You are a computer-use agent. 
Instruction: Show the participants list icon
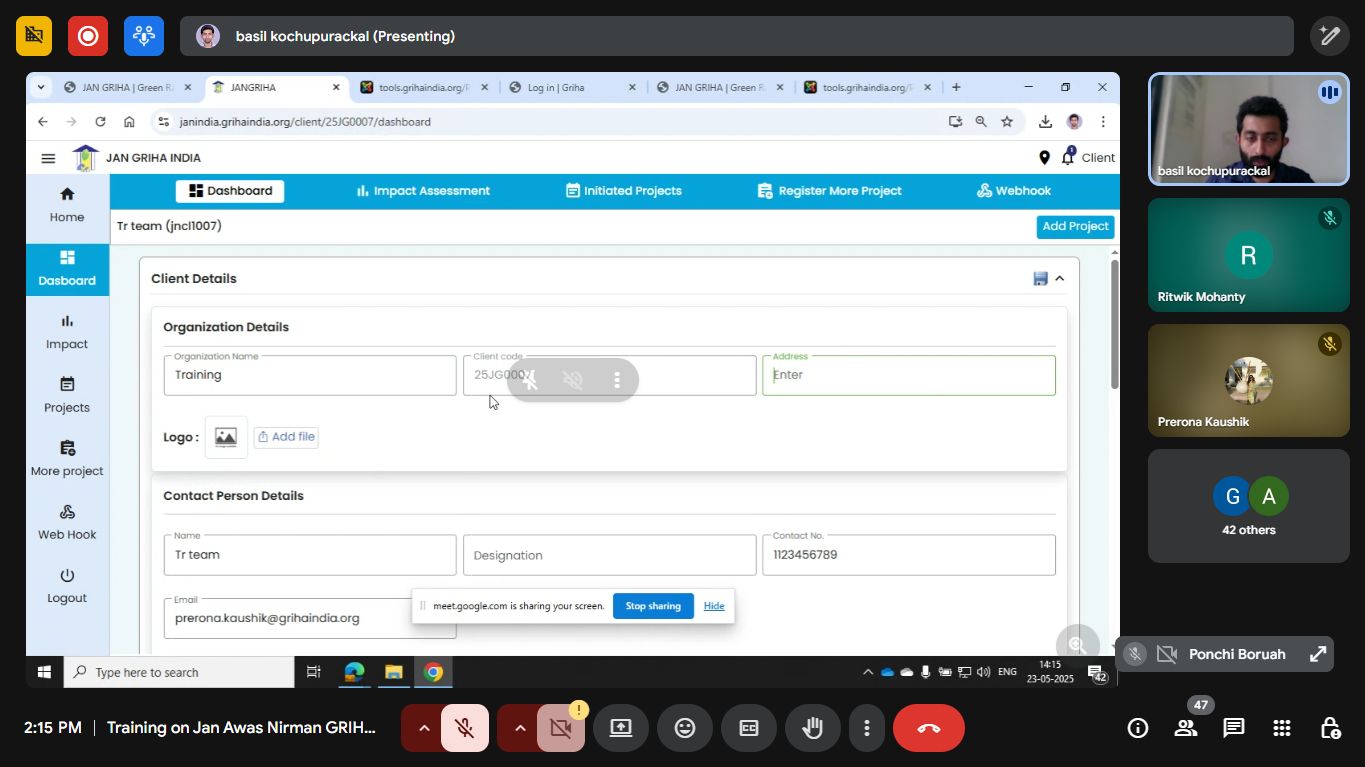point(1186,728)
